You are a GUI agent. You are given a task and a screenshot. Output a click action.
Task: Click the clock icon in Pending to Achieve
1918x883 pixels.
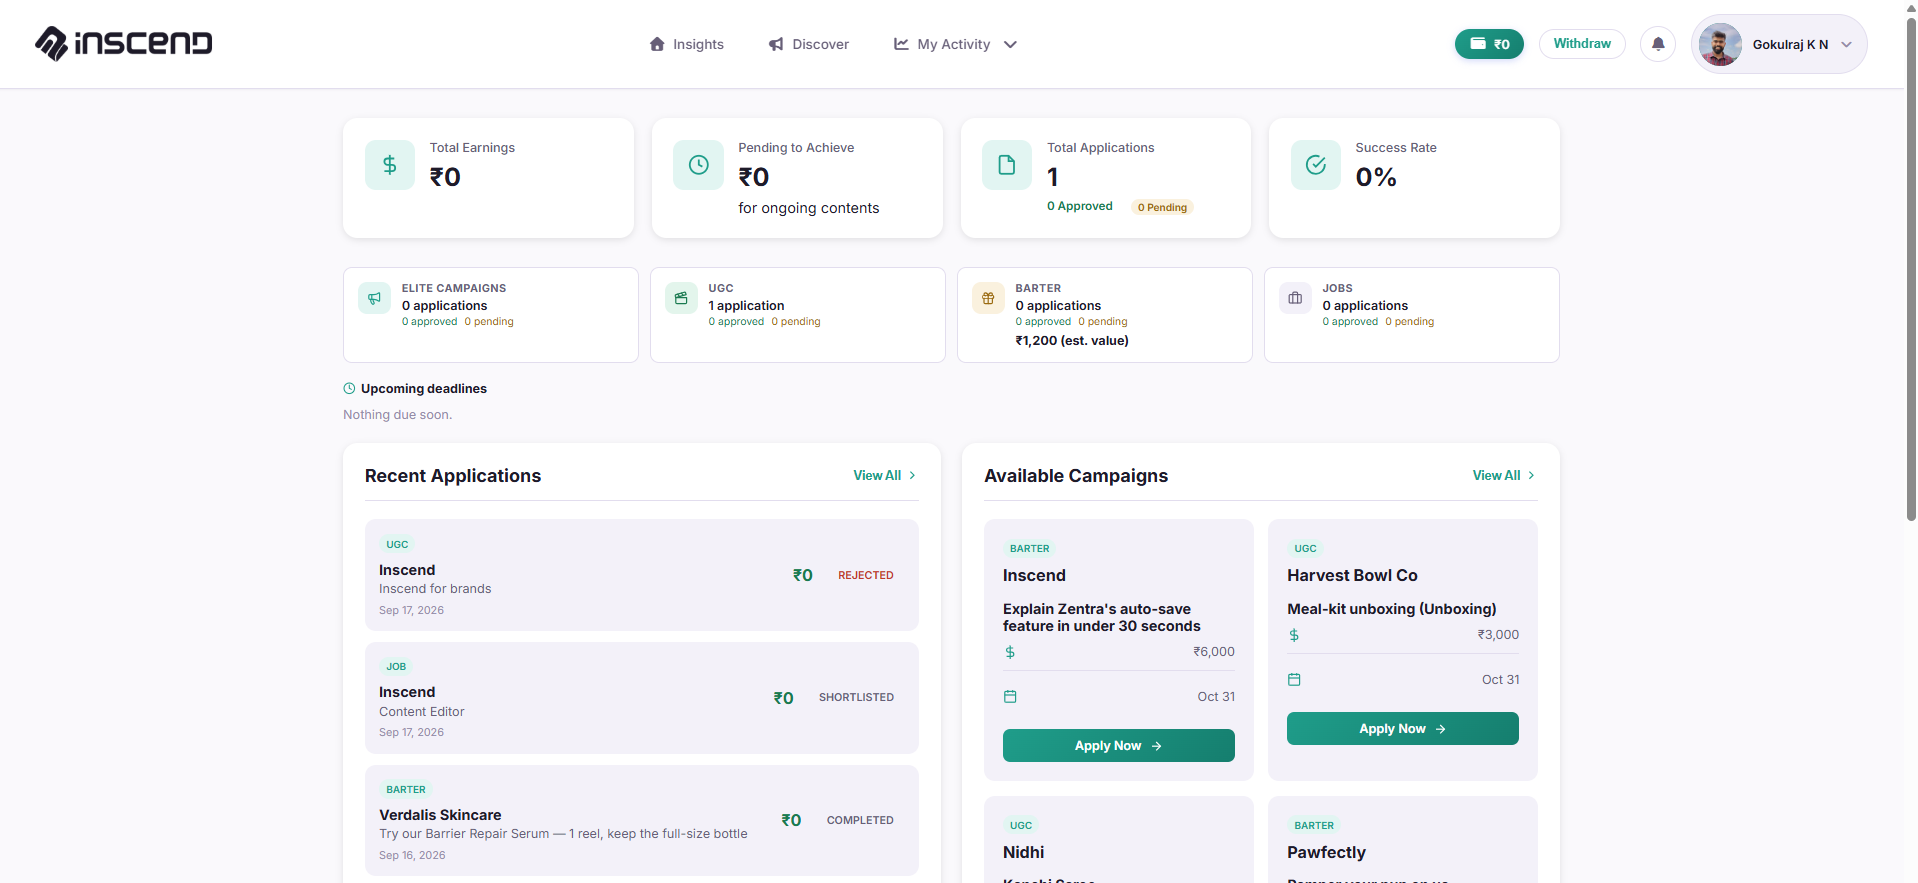698,165
